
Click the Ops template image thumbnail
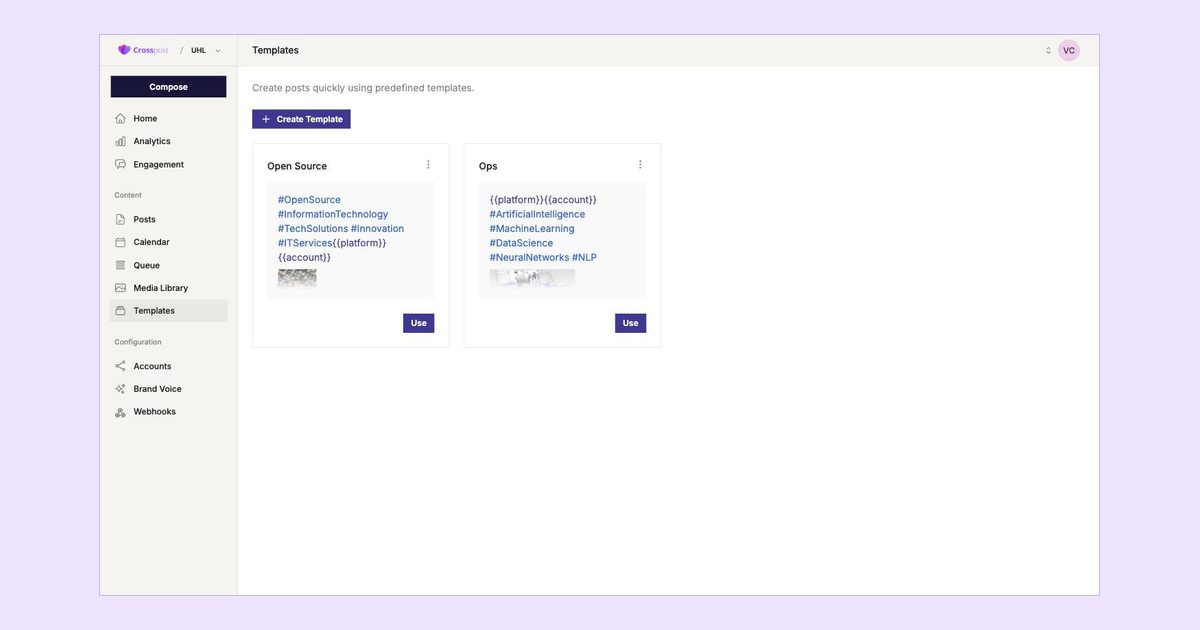532,279
